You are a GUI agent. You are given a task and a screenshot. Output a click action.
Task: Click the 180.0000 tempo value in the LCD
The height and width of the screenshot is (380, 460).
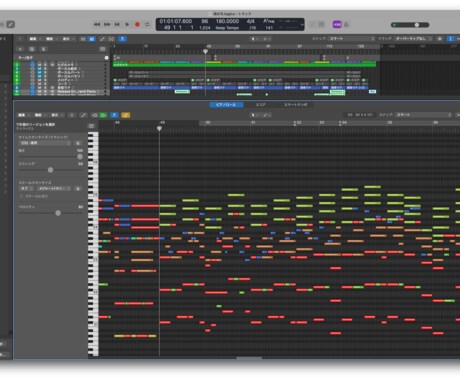click(x=227, y=21)
